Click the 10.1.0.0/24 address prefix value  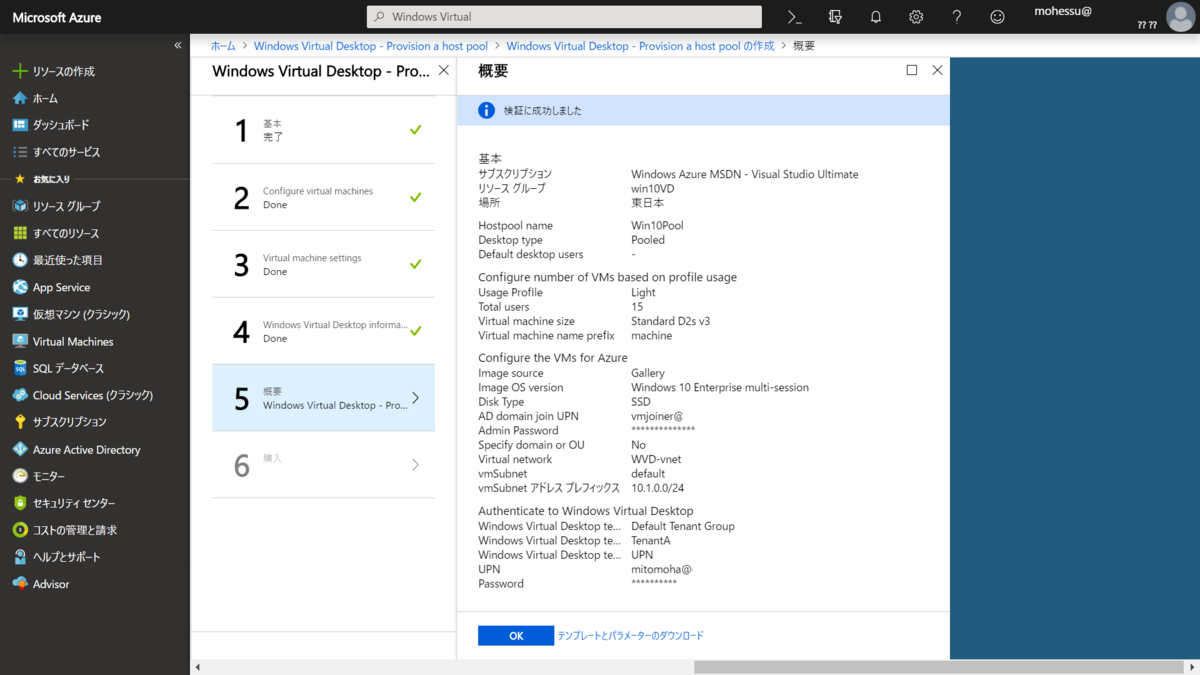pos(659,488)
